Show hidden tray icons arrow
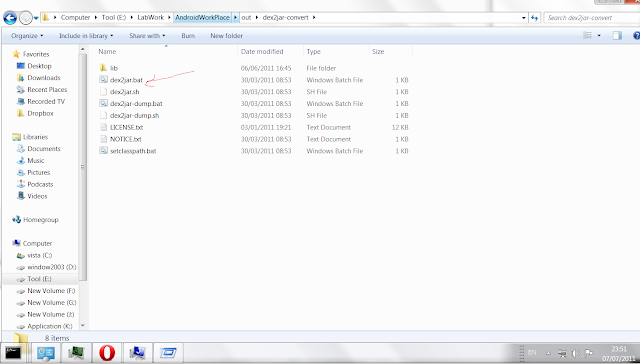This screenshot has width=640, height=364. [x=548, y=353]
